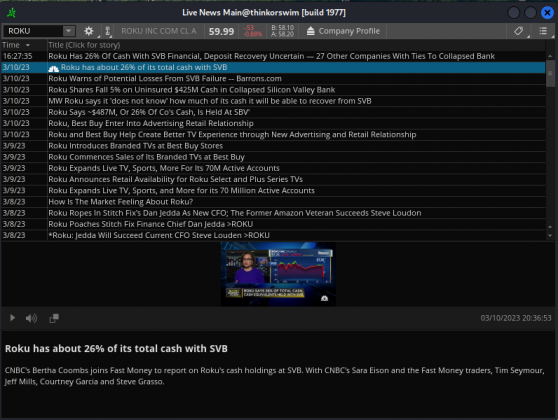This screenshot has width=558, height=420.
Task: Maximize the Live News window
Action: click(x=530, y=13)
